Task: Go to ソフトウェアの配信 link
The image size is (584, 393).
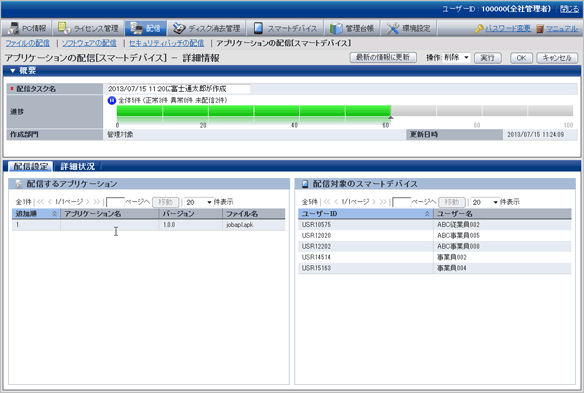Action: click(x=89, y=43)
